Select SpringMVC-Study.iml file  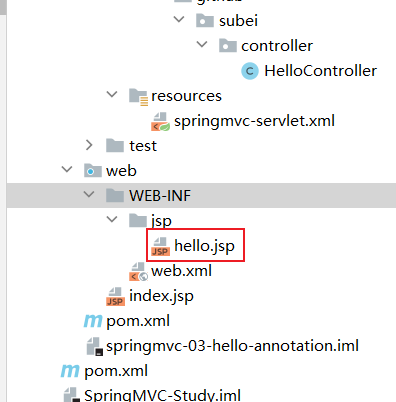(162, 396)
